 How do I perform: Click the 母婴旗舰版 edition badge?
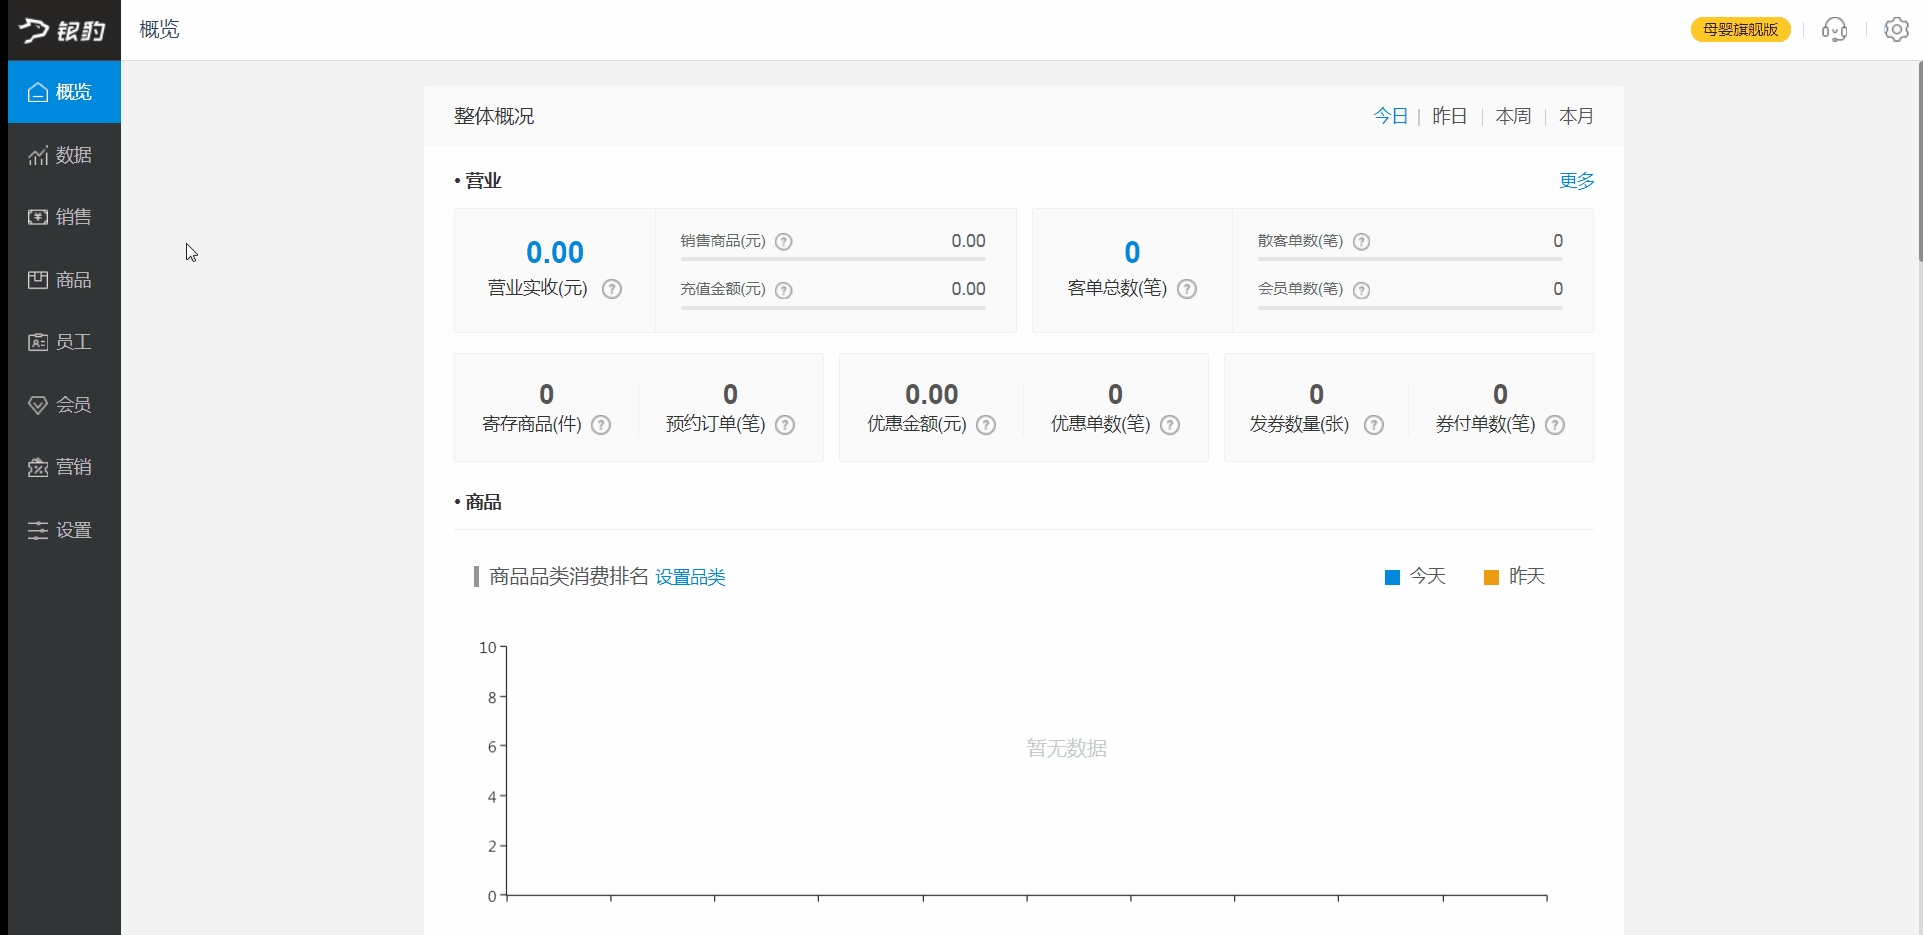tap(1740, 29)
